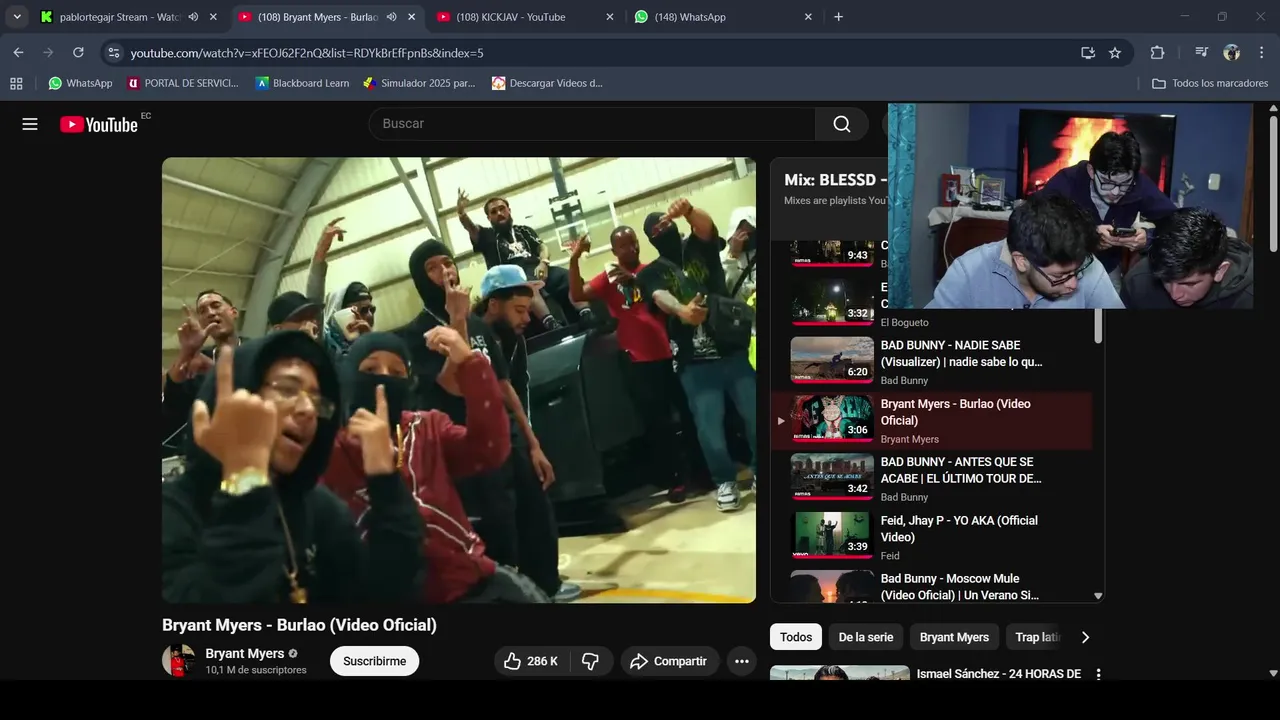Mute the Bryant Myers Burlao tab
1280x720 pixels.
[391, 17]
